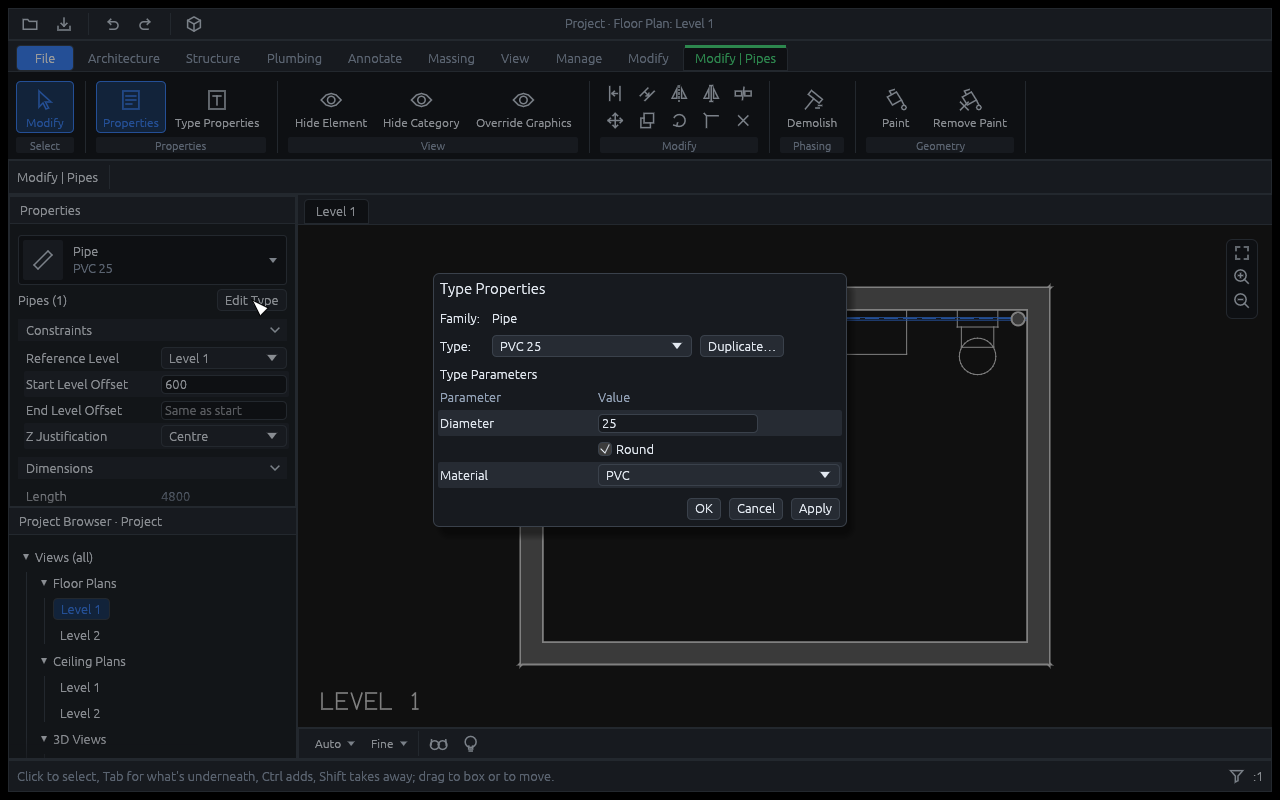Click the Type Properties ribbon button
The image size is (1280, 800).
click(217, 107)
